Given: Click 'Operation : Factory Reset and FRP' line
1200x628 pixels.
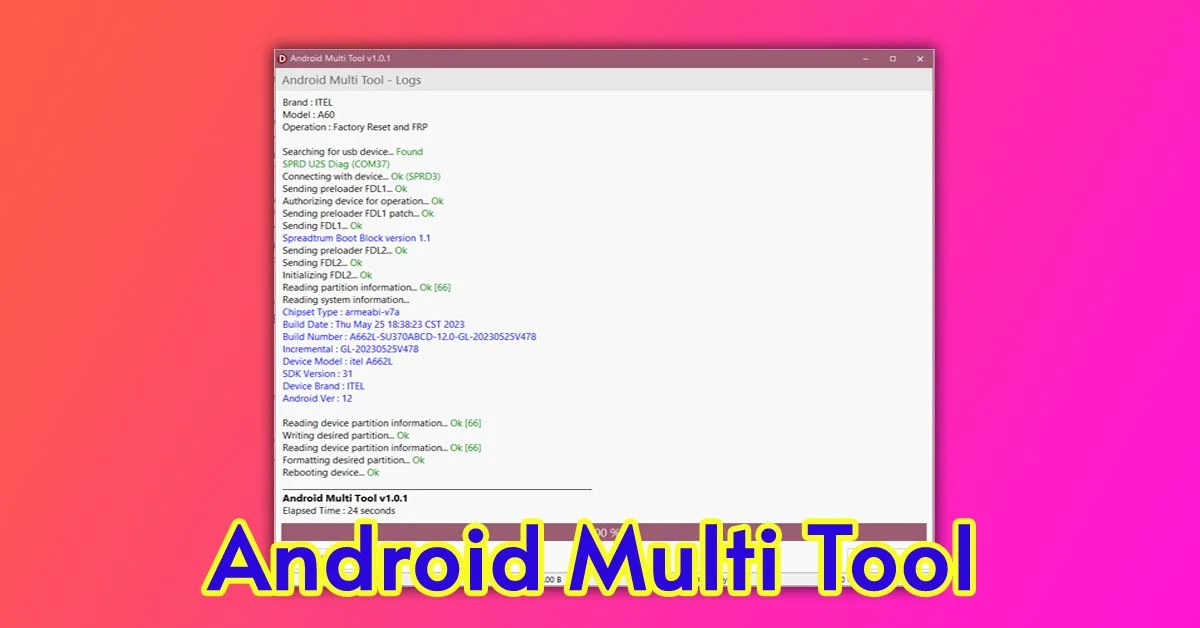Looking at the screenshot, I should coord(355,127).
